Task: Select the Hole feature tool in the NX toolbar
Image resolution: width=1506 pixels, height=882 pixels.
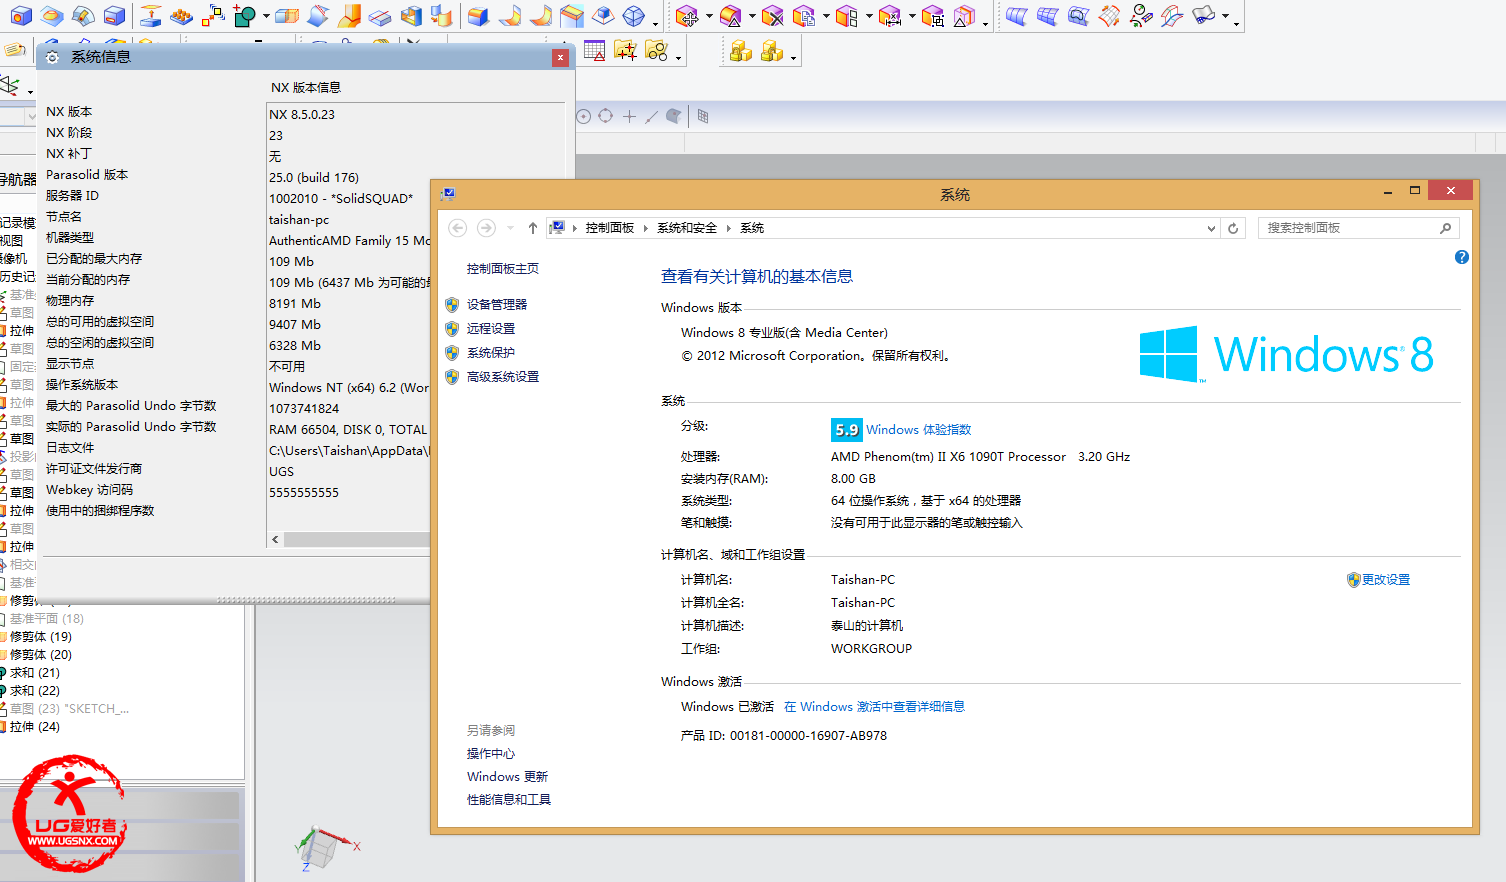Action: click(21, 16)
